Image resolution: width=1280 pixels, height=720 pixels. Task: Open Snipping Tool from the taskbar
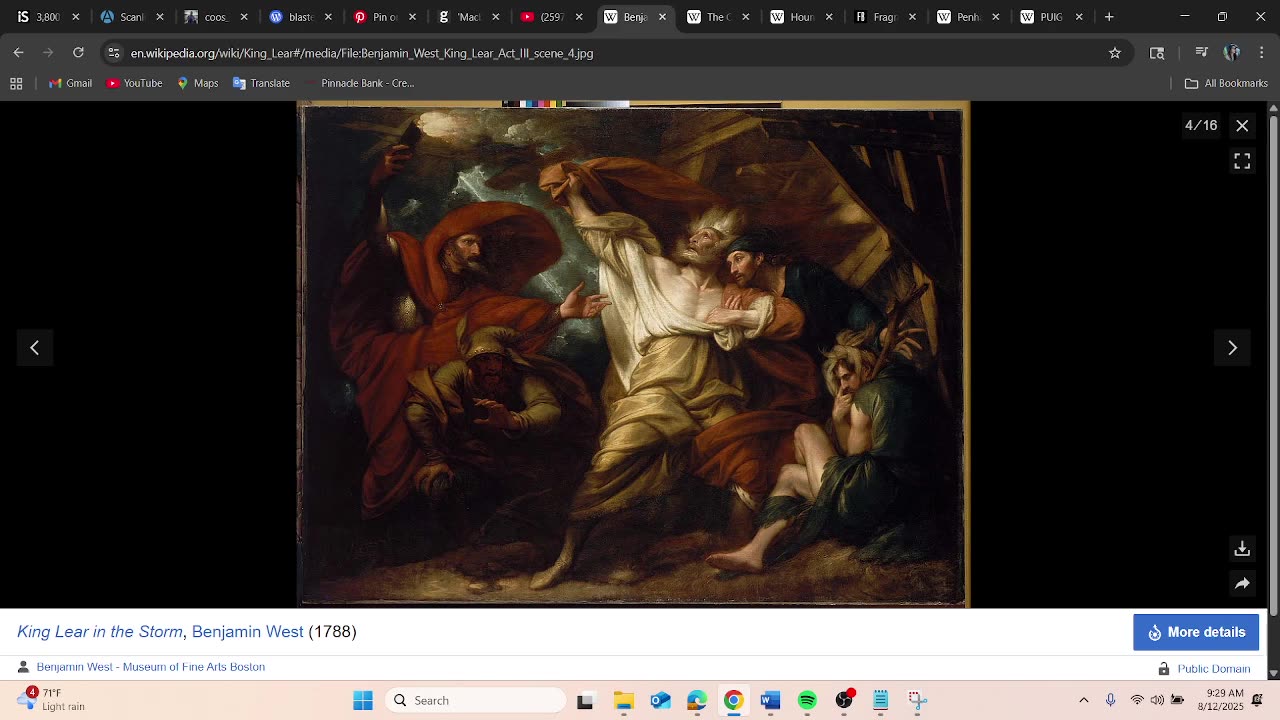coord(917,701)
